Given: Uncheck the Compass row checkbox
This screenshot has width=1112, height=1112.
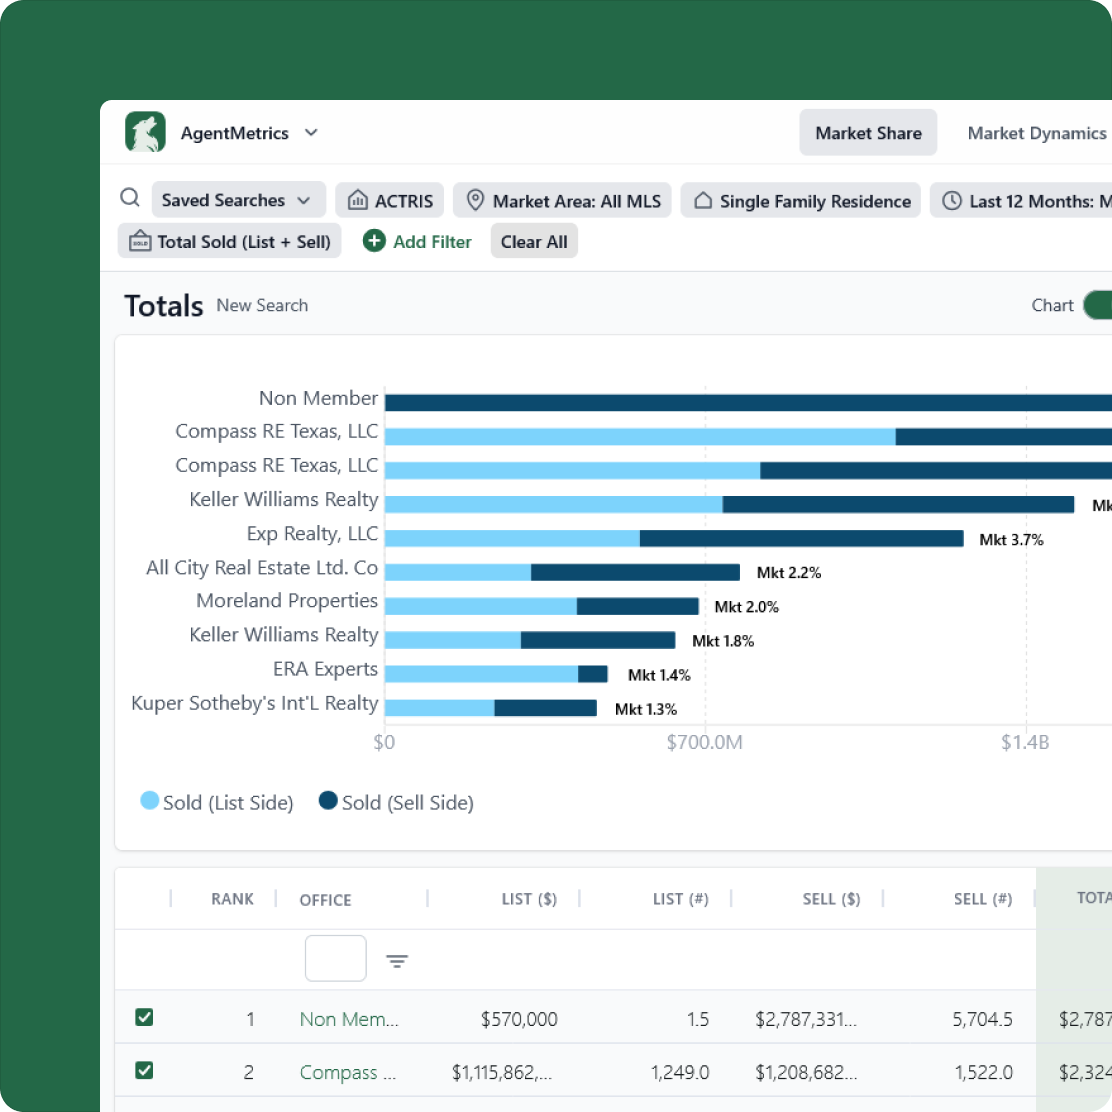Looking at the screenshot, I should [x=144, y=1071].
